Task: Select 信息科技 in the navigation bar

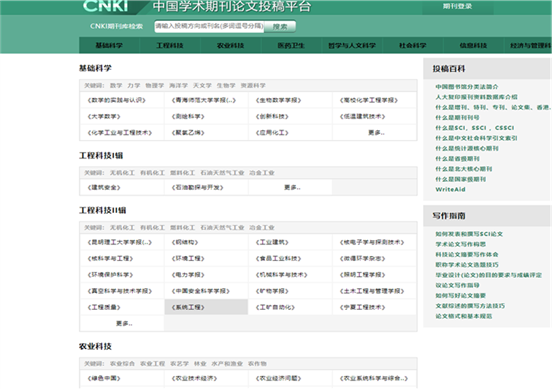Action: 473,45
